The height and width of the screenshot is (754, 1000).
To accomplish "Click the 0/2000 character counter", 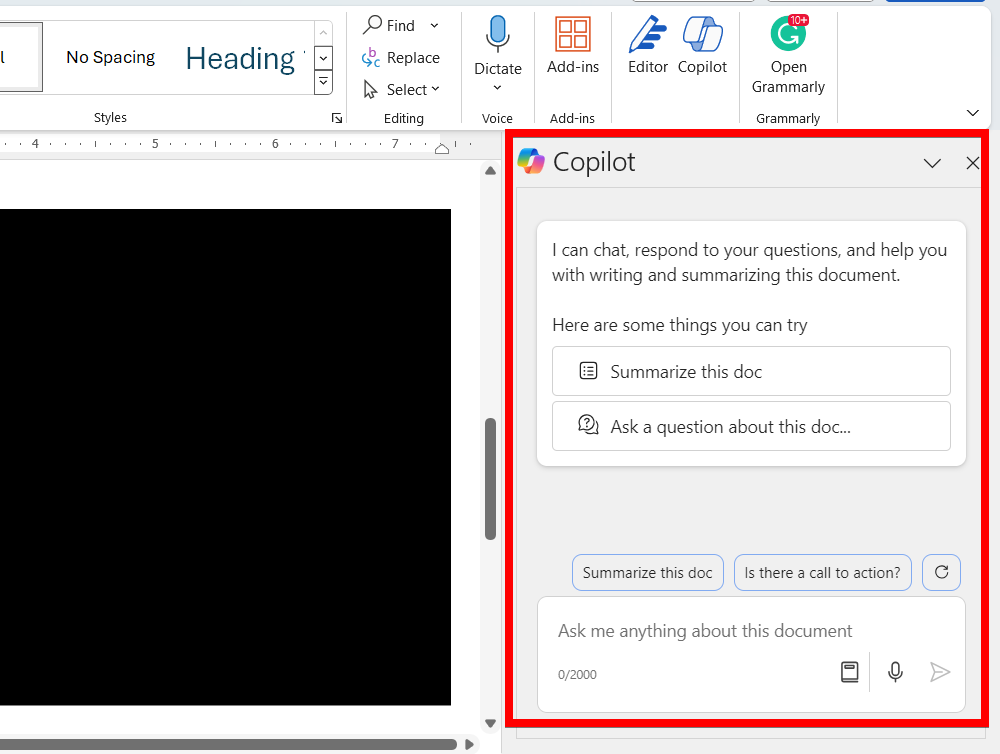I will click(577, 675).
